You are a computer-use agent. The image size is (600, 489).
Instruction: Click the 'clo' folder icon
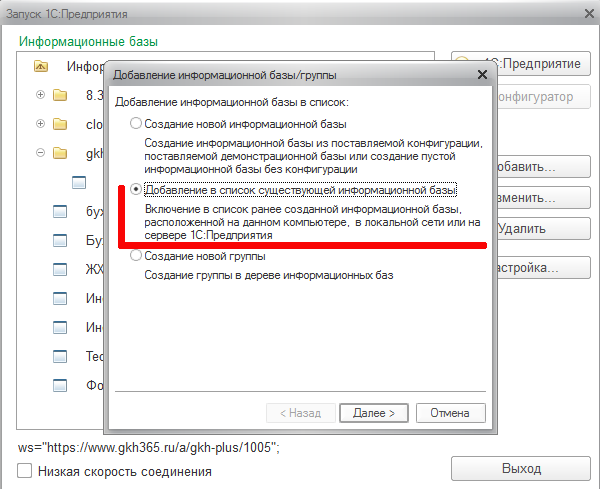click(60, 124)
